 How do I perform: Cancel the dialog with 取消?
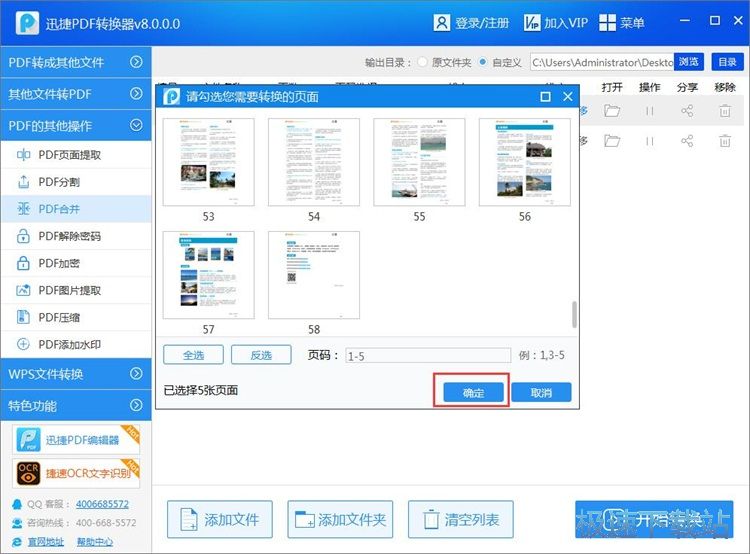click(541, 393)
